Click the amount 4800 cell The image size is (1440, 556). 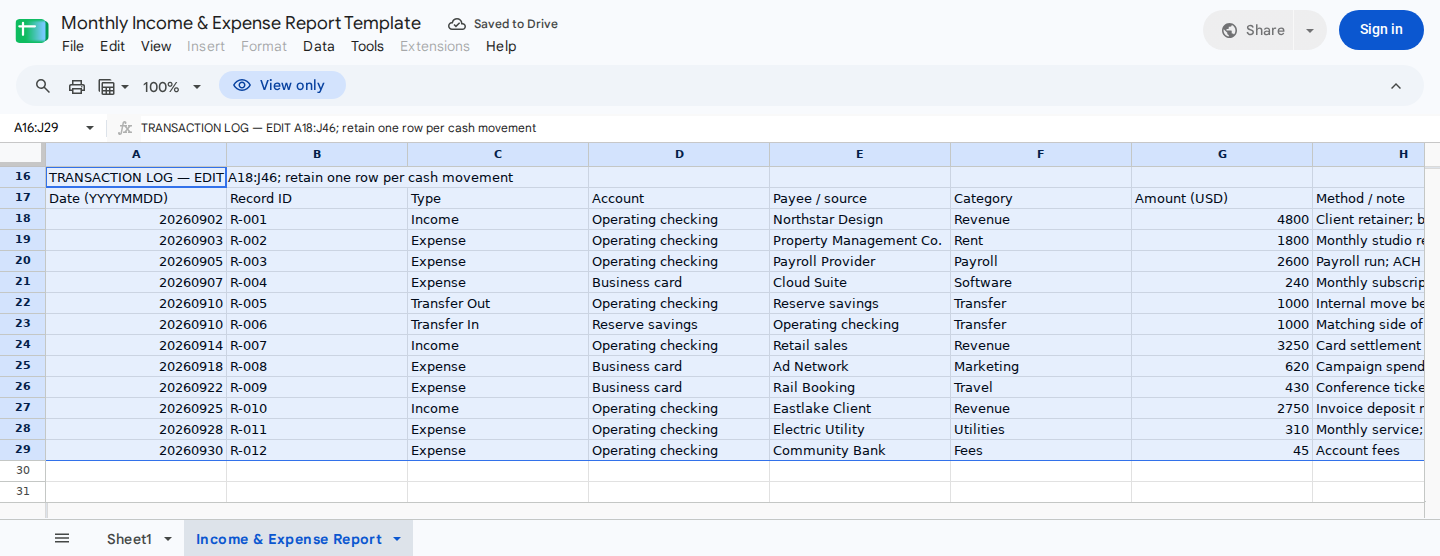(x=1222, y=219)
